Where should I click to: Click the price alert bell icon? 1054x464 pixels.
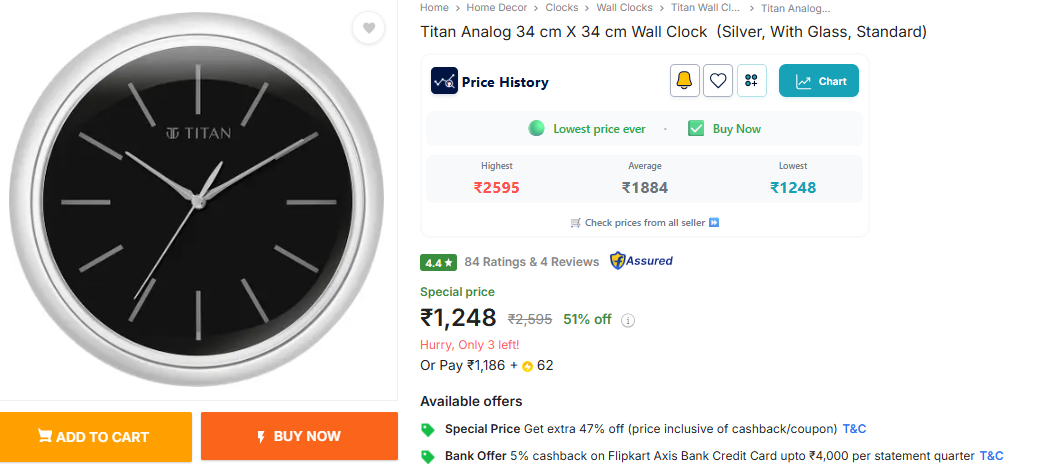(685, 81)
